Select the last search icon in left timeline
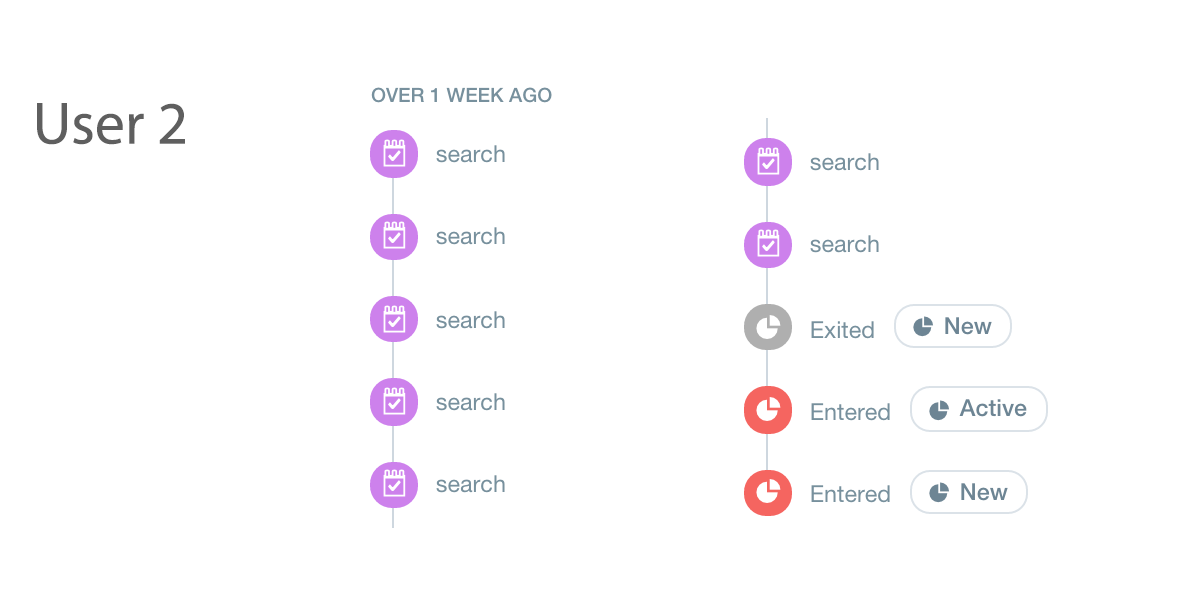Screen dimensions: 1200x600 pyautogui.click(x=394, y=484)
